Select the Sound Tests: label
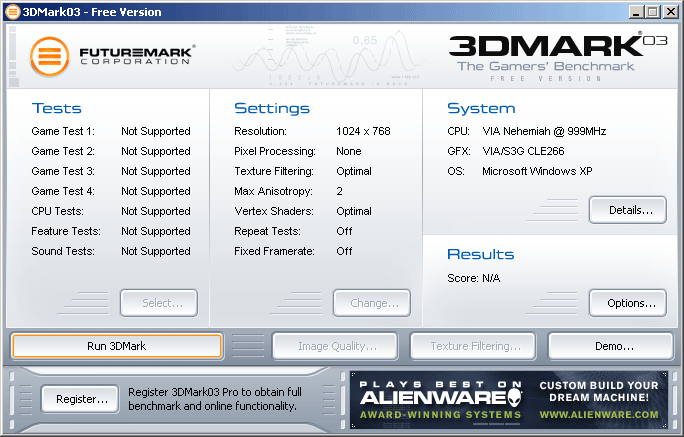This screenshot has width=684, height=437. pos(63,251)
